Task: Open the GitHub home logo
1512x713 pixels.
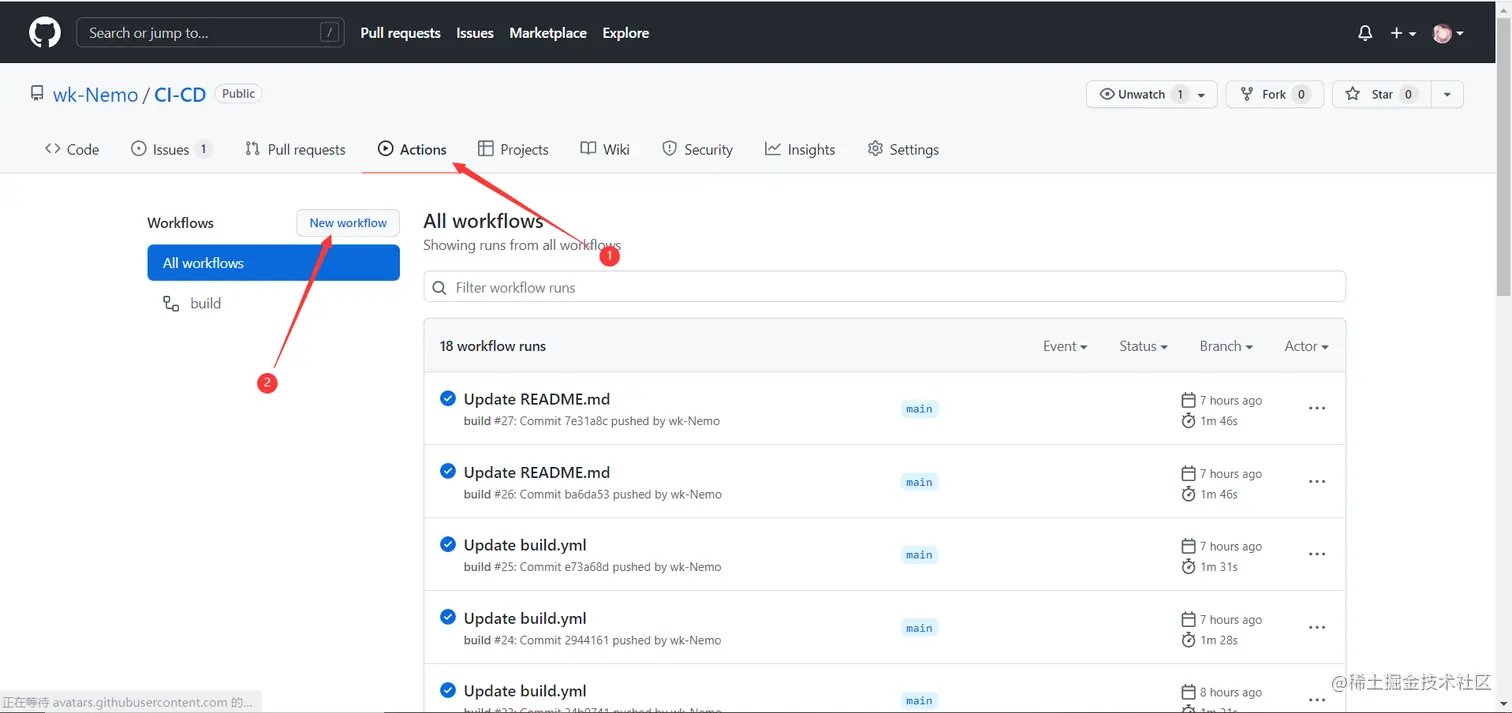Action: pos(45,33)
